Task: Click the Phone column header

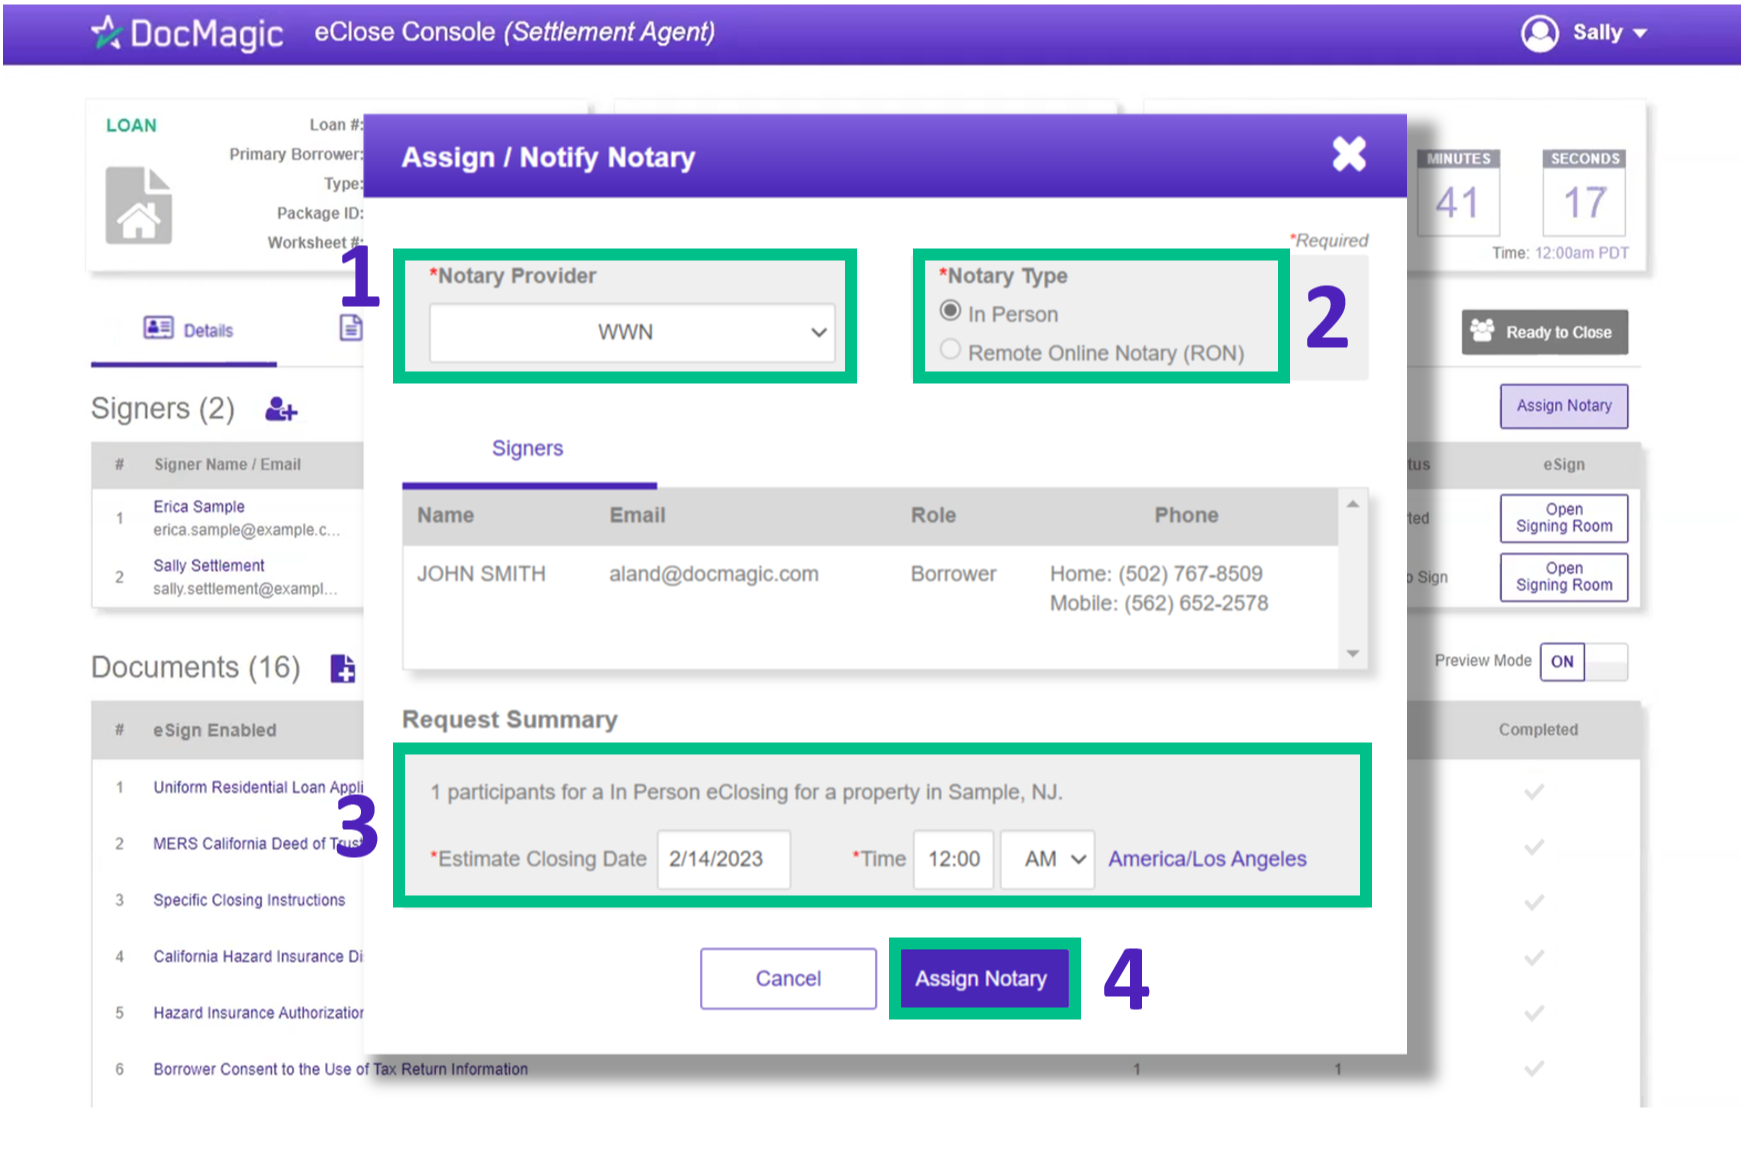Action: [x=1186, y=516]
